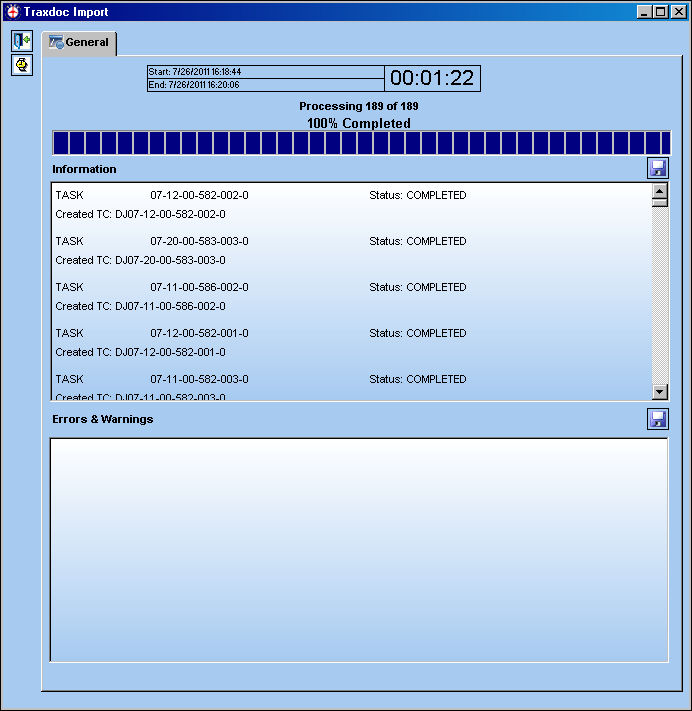The width and height of the screenshot is (692, 711).
Task: Click the exit door icon
Action: coord(22,41)
